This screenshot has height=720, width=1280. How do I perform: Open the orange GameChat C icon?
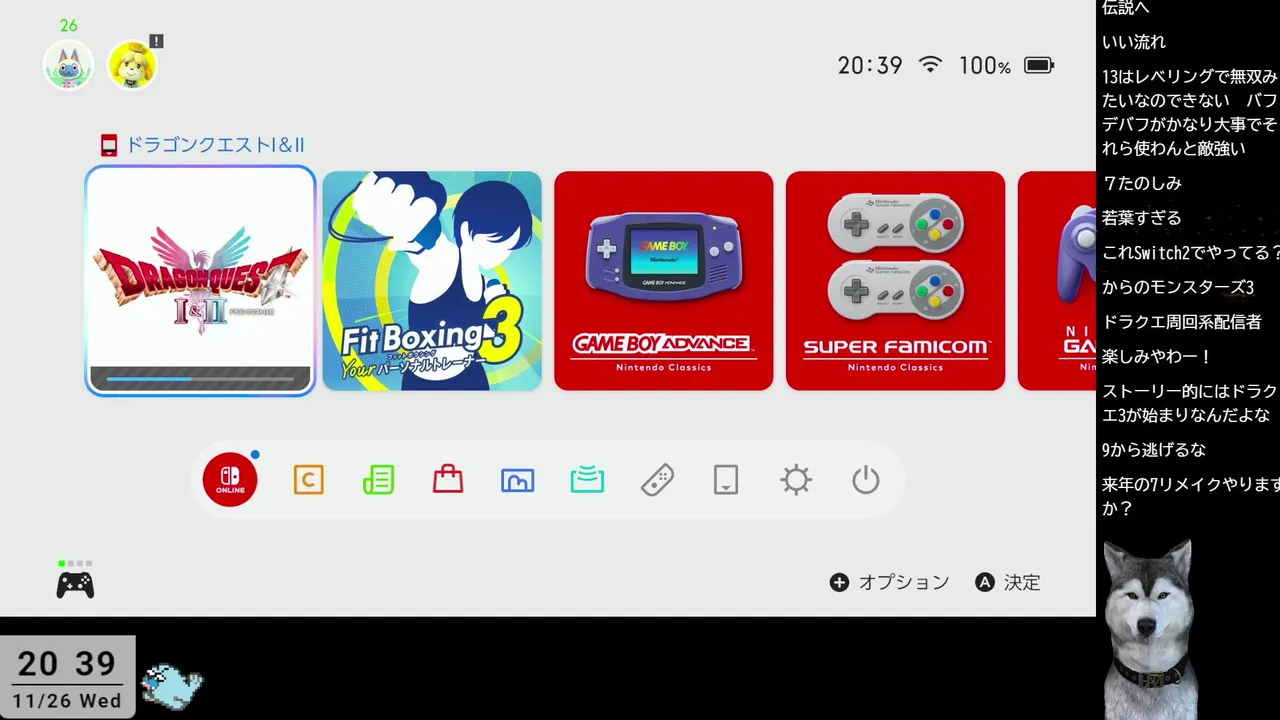(308, 480)
